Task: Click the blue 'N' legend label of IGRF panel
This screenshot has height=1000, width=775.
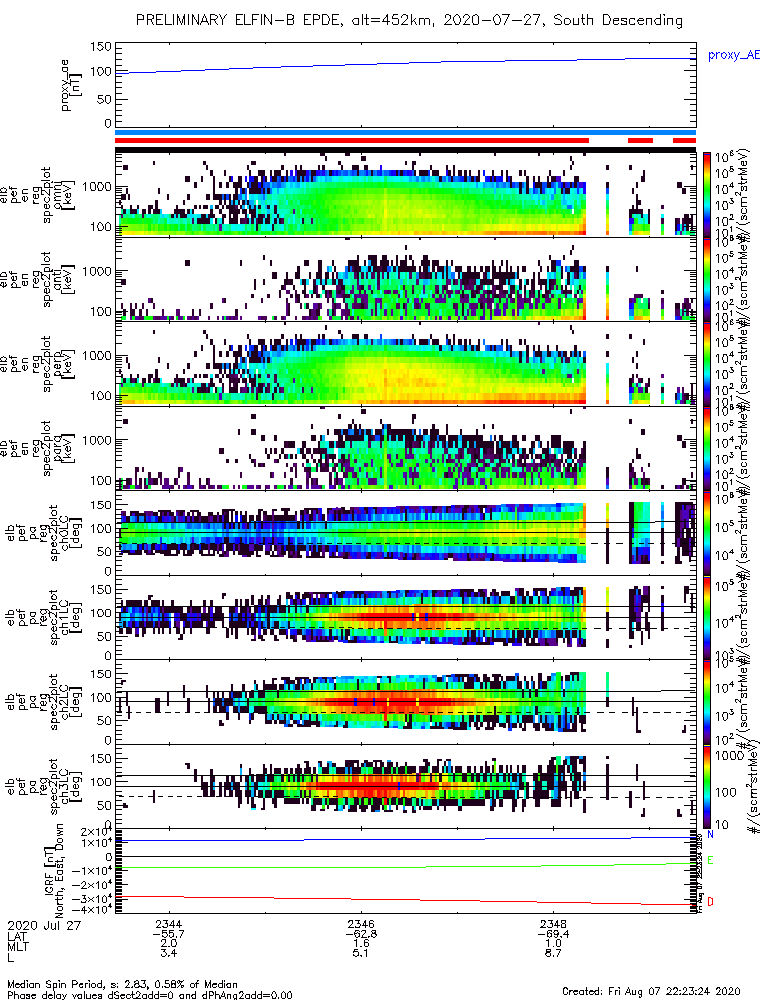Action: point(710,834)
